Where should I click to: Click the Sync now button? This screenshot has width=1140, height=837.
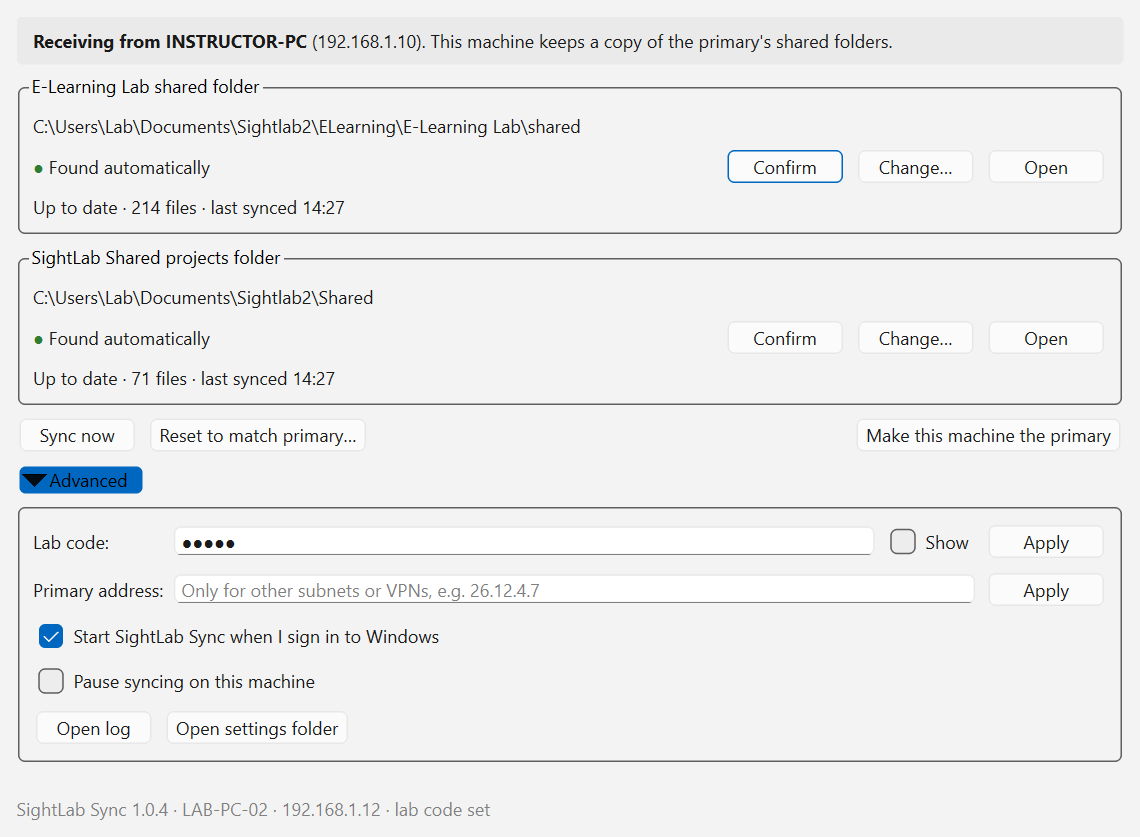tap(77, 436)
